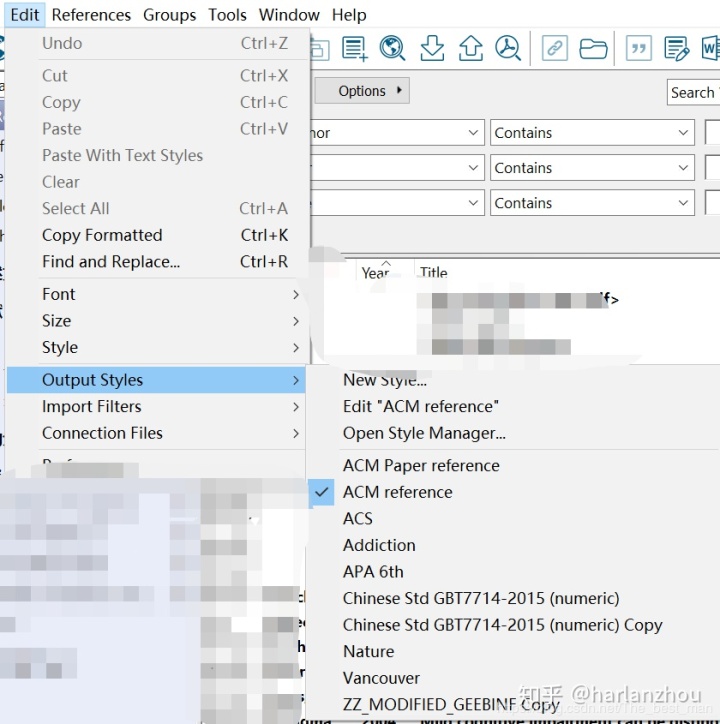
Task: Click the Return to Word icon
Action: click(x=710, y=48)
